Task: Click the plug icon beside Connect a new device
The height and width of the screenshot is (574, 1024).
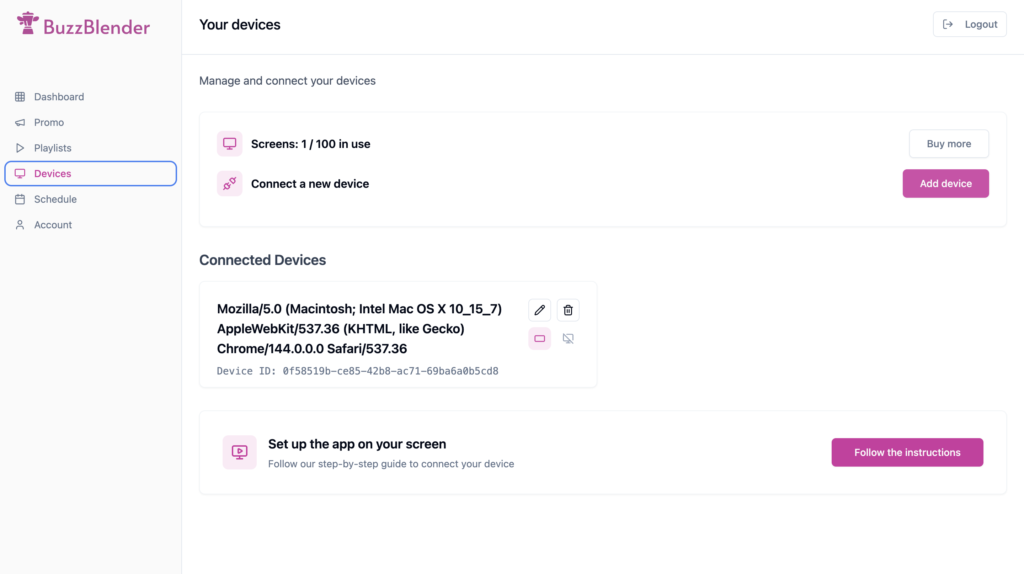Action: 230,184
